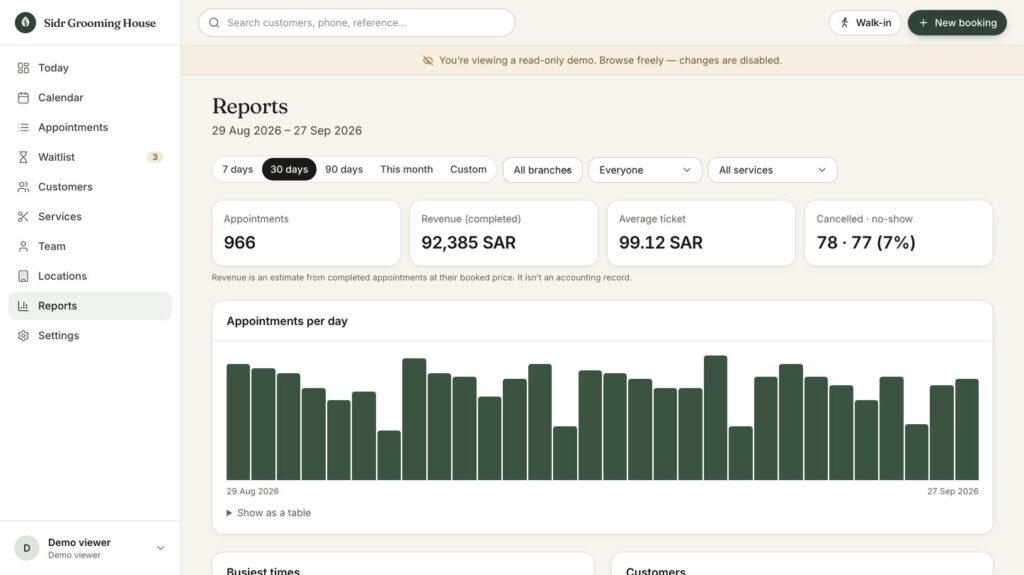Click the date range 29 Aug 2026 – 27 Sep 2026
The width and height of the screenshot is (1024, 575).
tap(287, 131)
